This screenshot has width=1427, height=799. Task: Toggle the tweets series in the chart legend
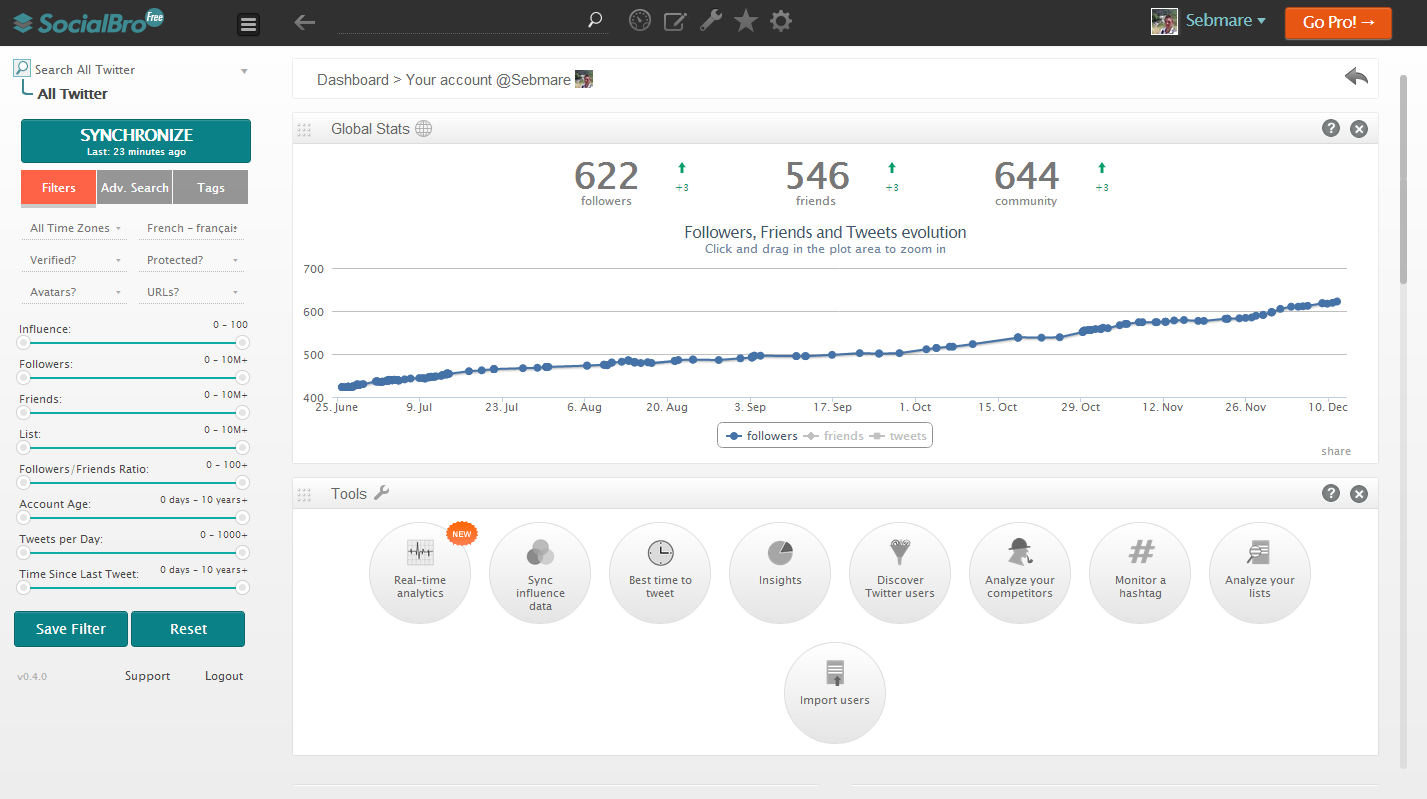click(x=897, y=436)
